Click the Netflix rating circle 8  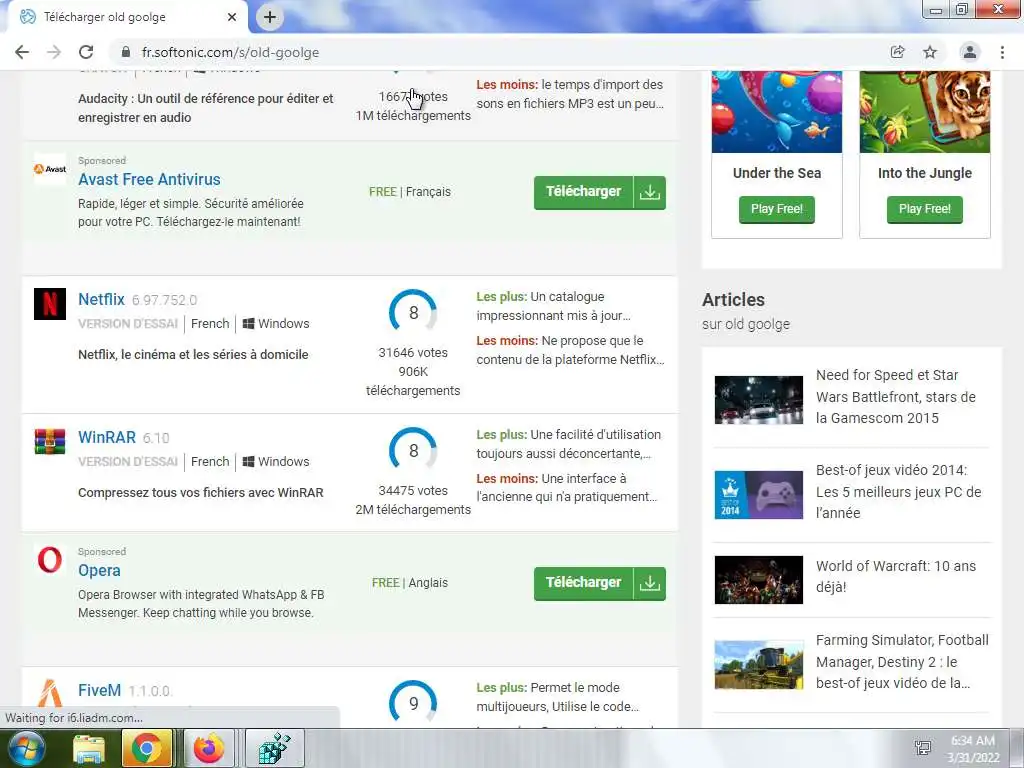tap(413, 313)
